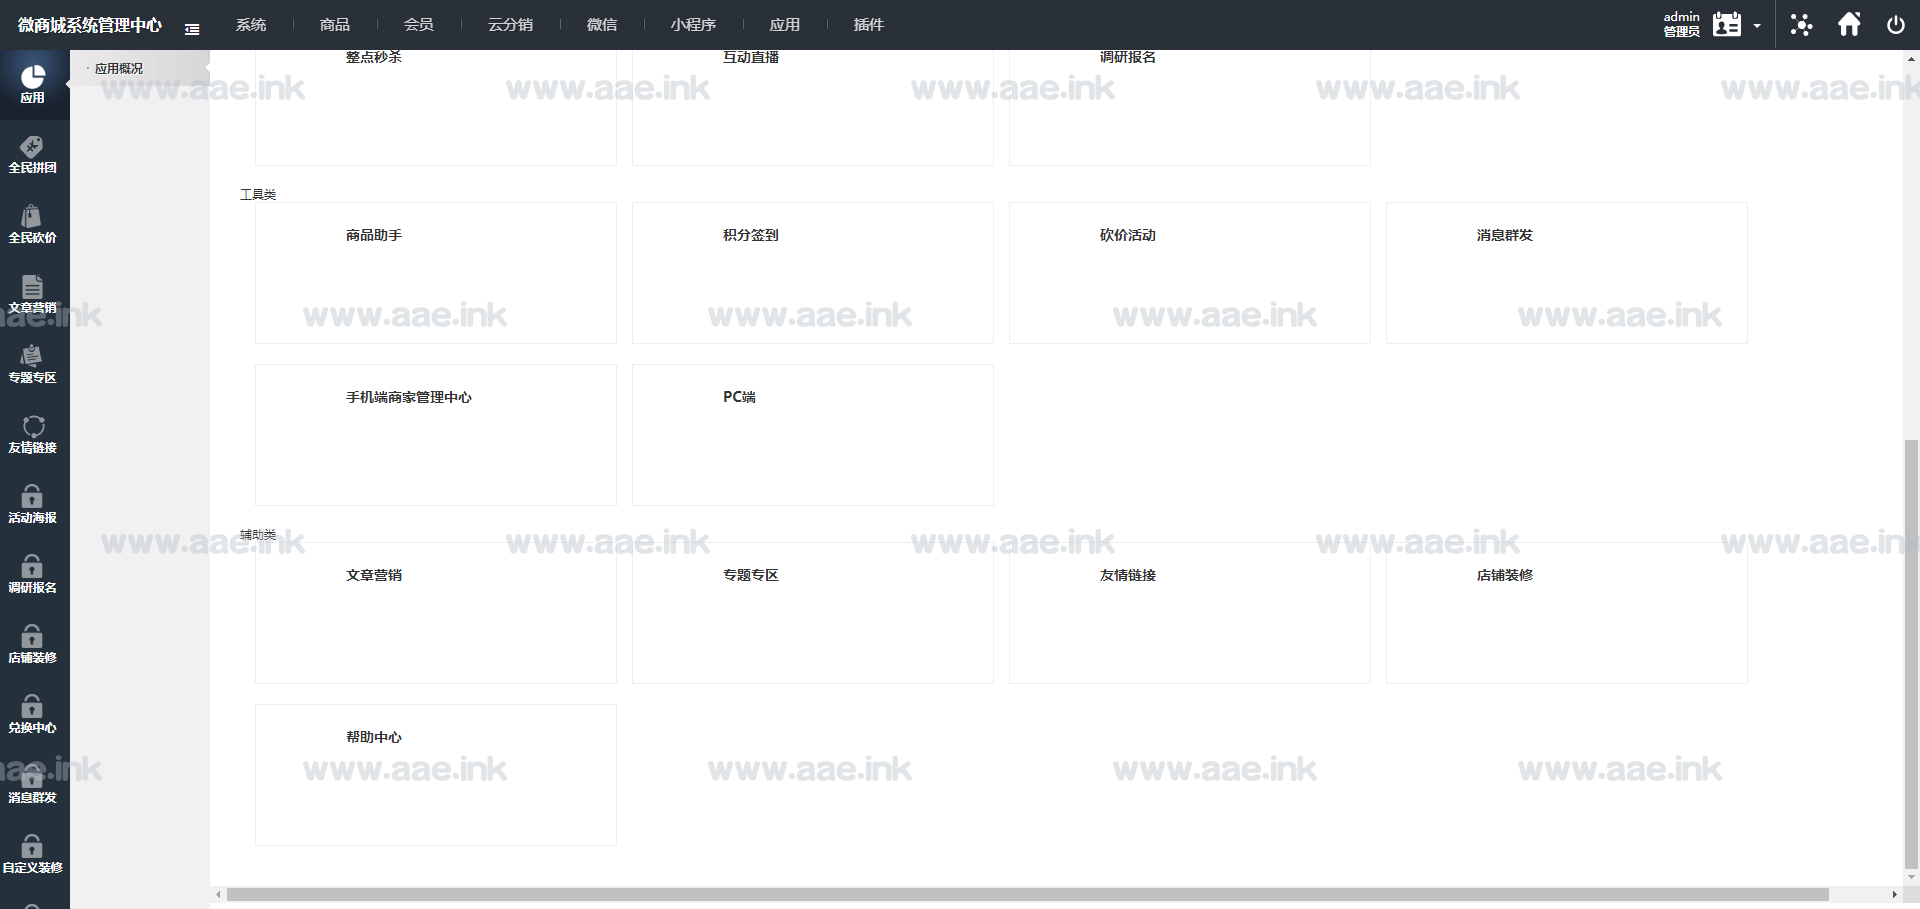Click the home icon in top bar

(1849, 24)
